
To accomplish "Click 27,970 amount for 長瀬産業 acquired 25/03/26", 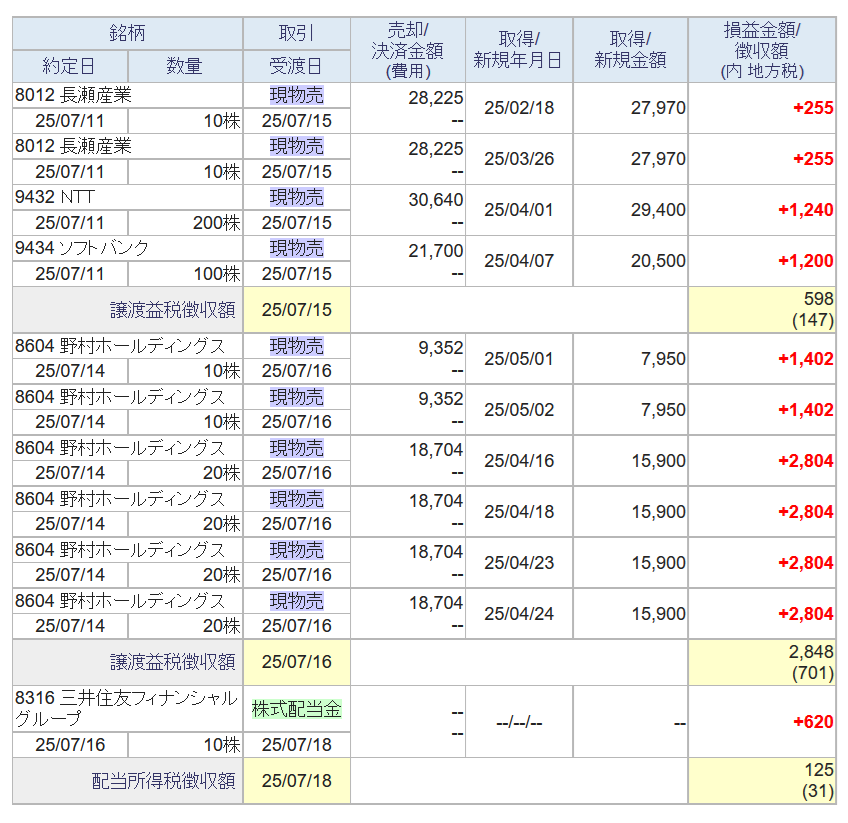I will coord(658,159).
